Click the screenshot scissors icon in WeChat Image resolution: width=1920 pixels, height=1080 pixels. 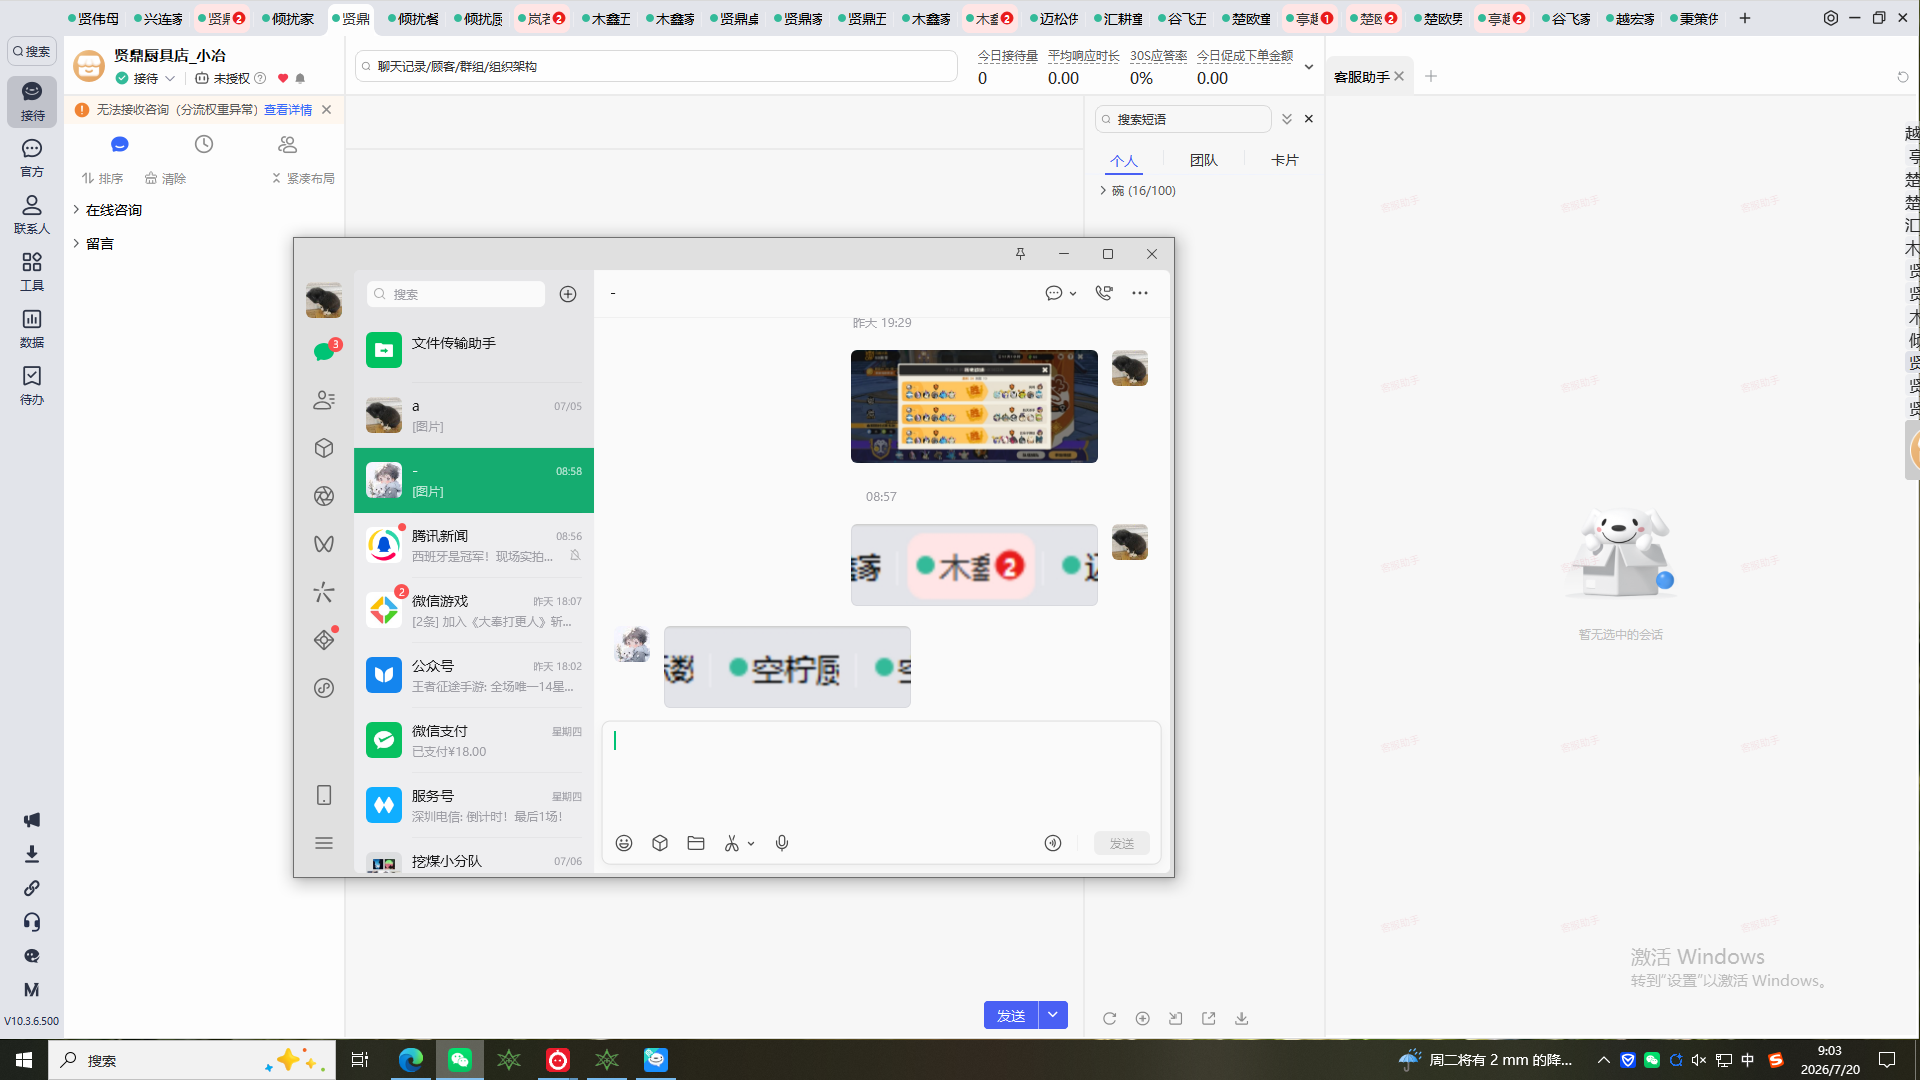point(732,843)
